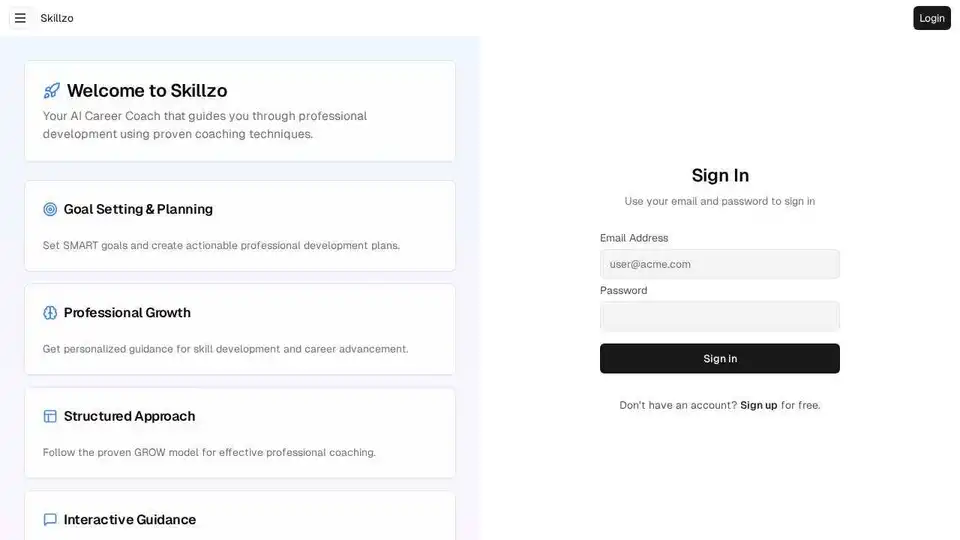Select the Structured Approach card title
Screen dimensions: 960x540
(x=129, y=416)
